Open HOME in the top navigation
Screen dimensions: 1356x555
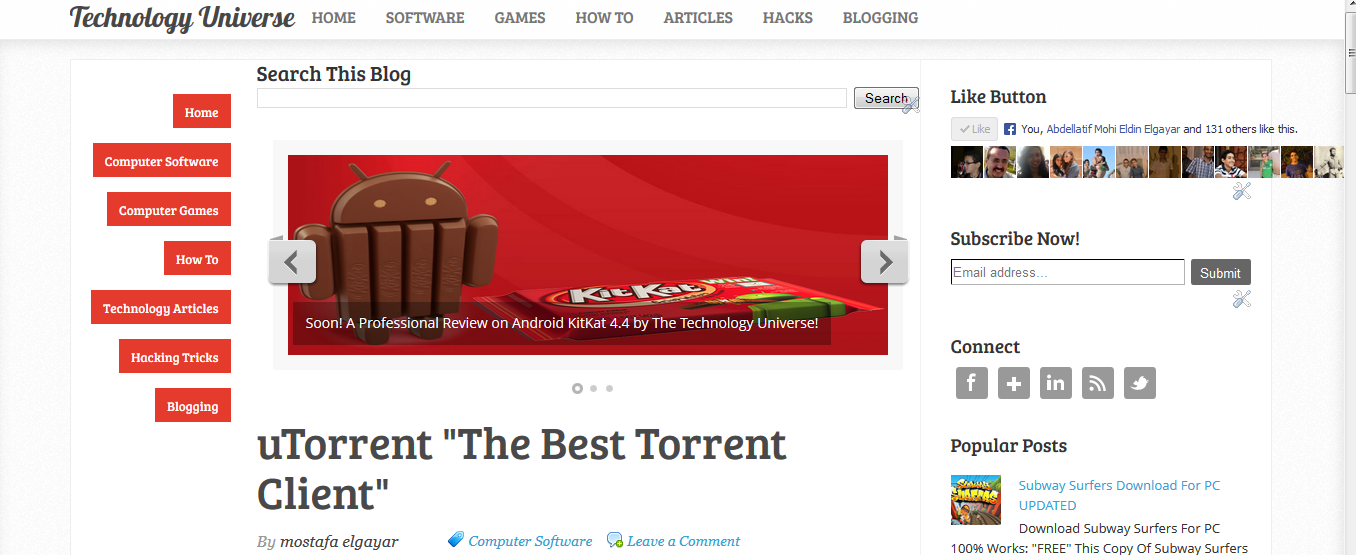pos(333,18)
